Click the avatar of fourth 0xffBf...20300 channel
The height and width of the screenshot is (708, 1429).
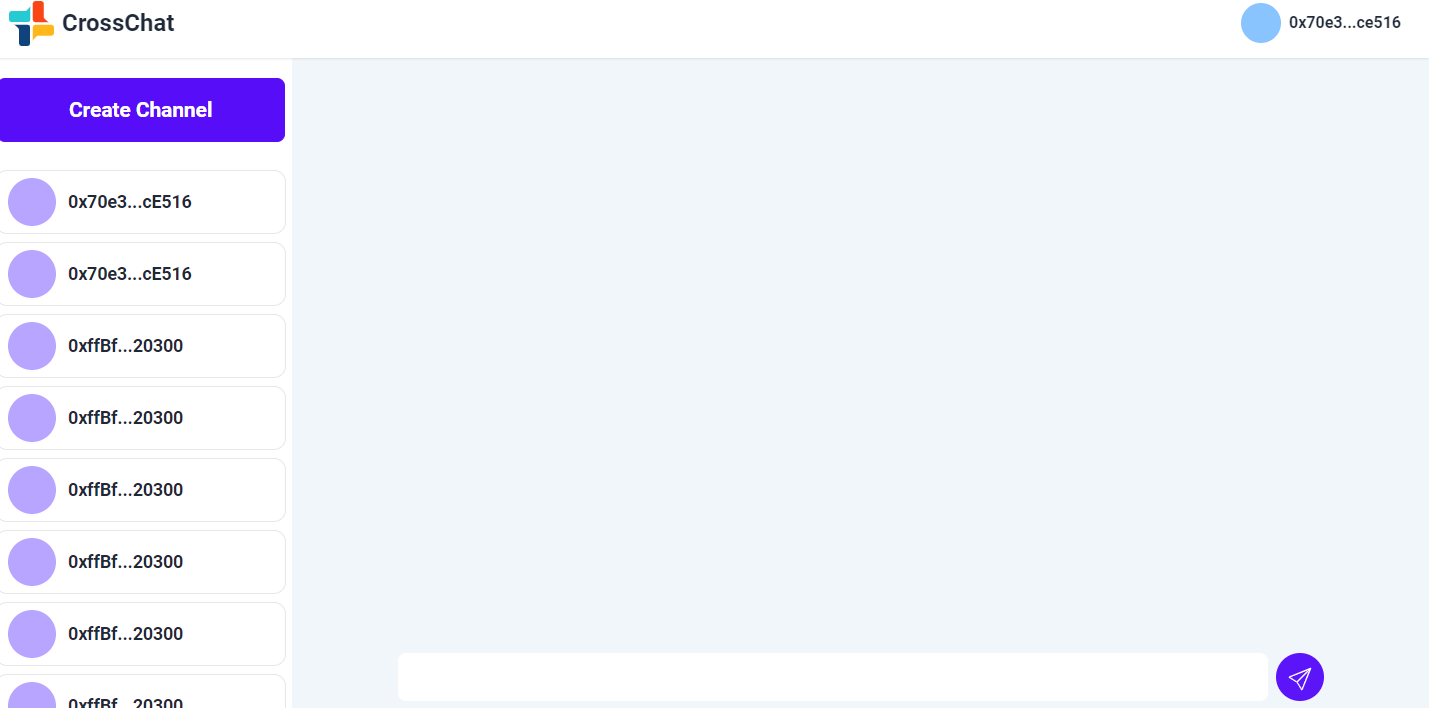[32, 562]
